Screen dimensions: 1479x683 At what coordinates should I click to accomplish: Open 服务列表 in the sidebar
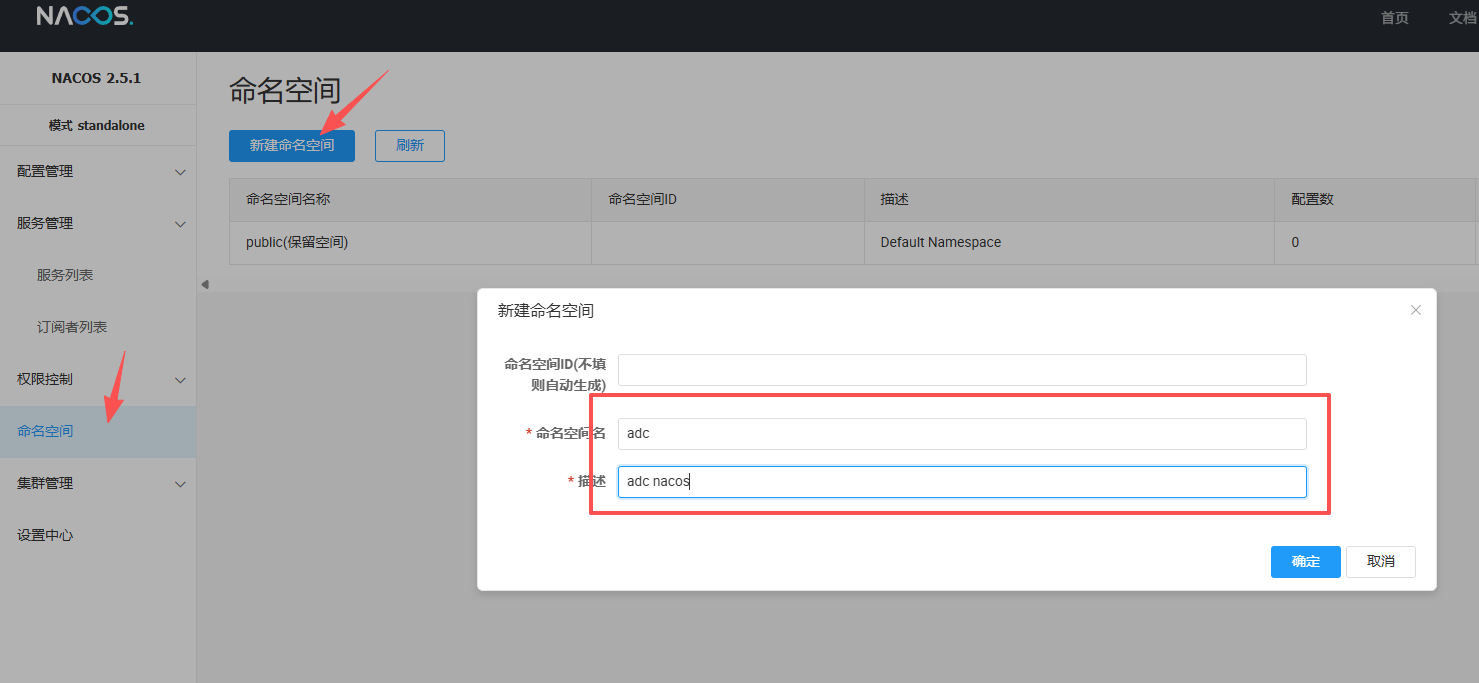(x=65, y=275)
